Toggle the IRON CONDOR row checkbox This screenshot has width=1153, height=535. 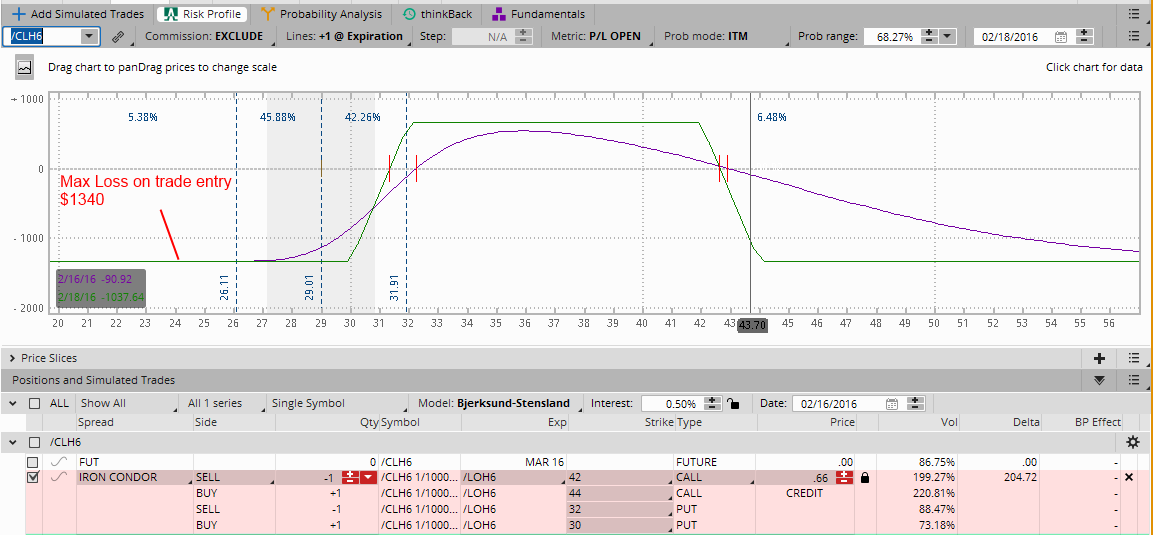tap(32, 478)
